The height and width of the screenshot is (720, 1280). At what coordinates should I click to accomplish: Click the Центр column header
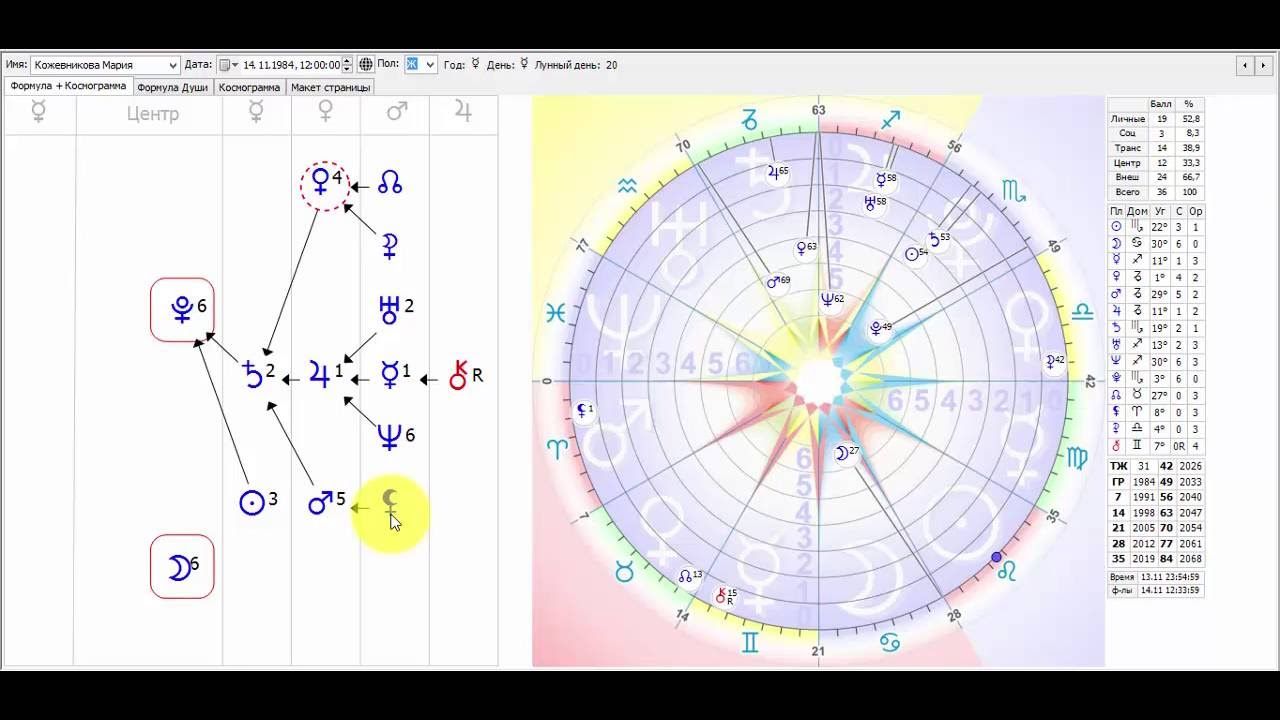pyautogui.click(x=153, y=114)
